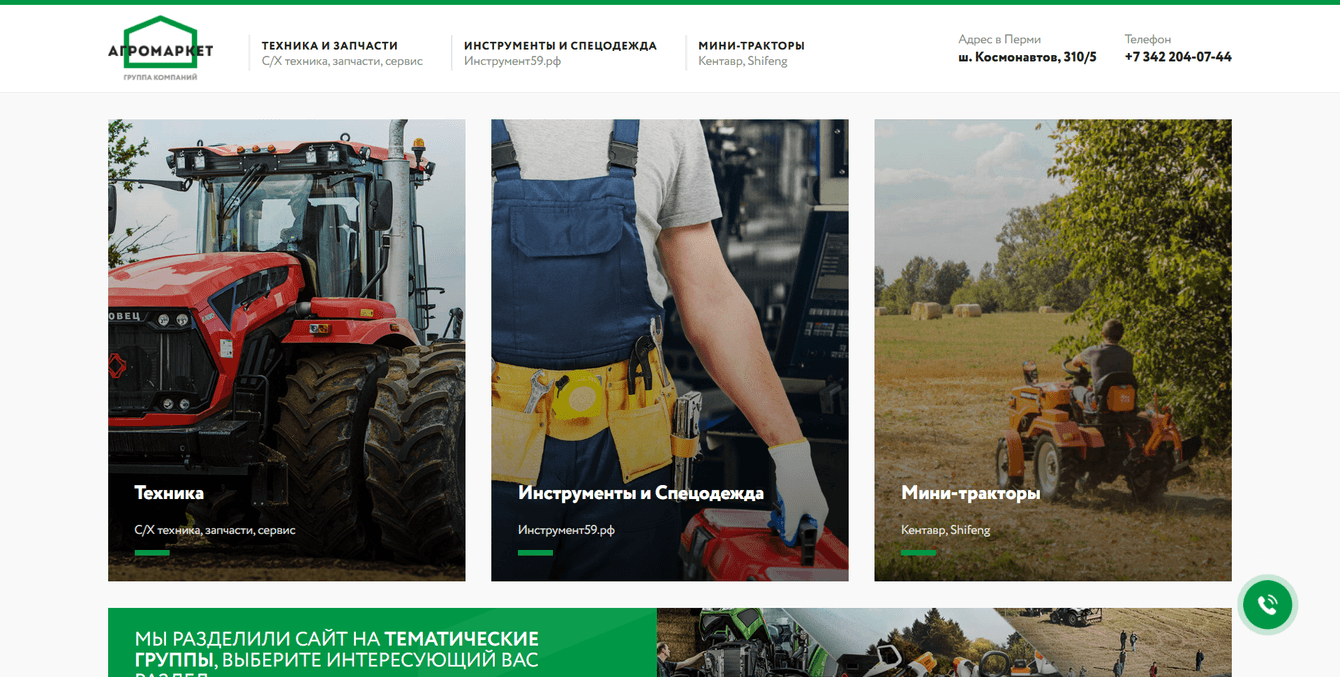This screenshot has height=677, width=1340.
Task: Click the Адрес в Перми label
Action: point(999,39)
